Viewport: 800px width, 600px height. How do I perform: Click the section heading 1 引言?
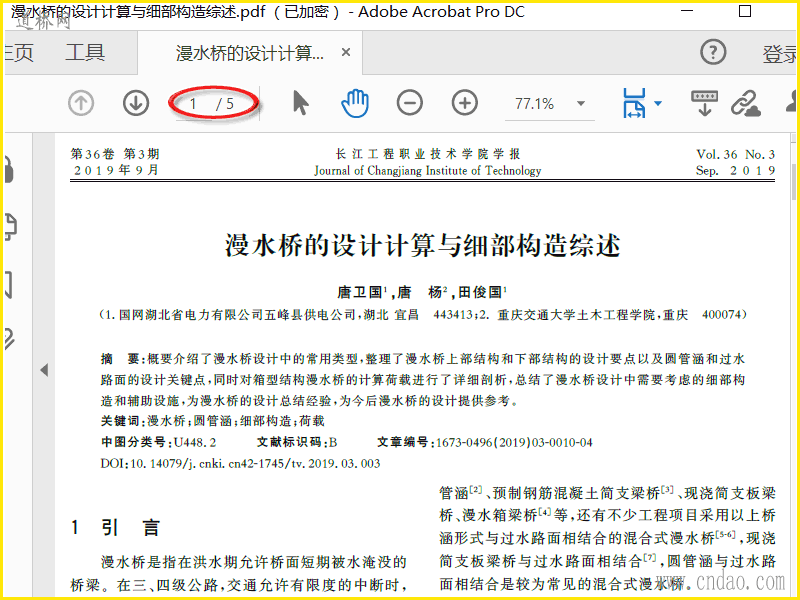tap(115, 528)
